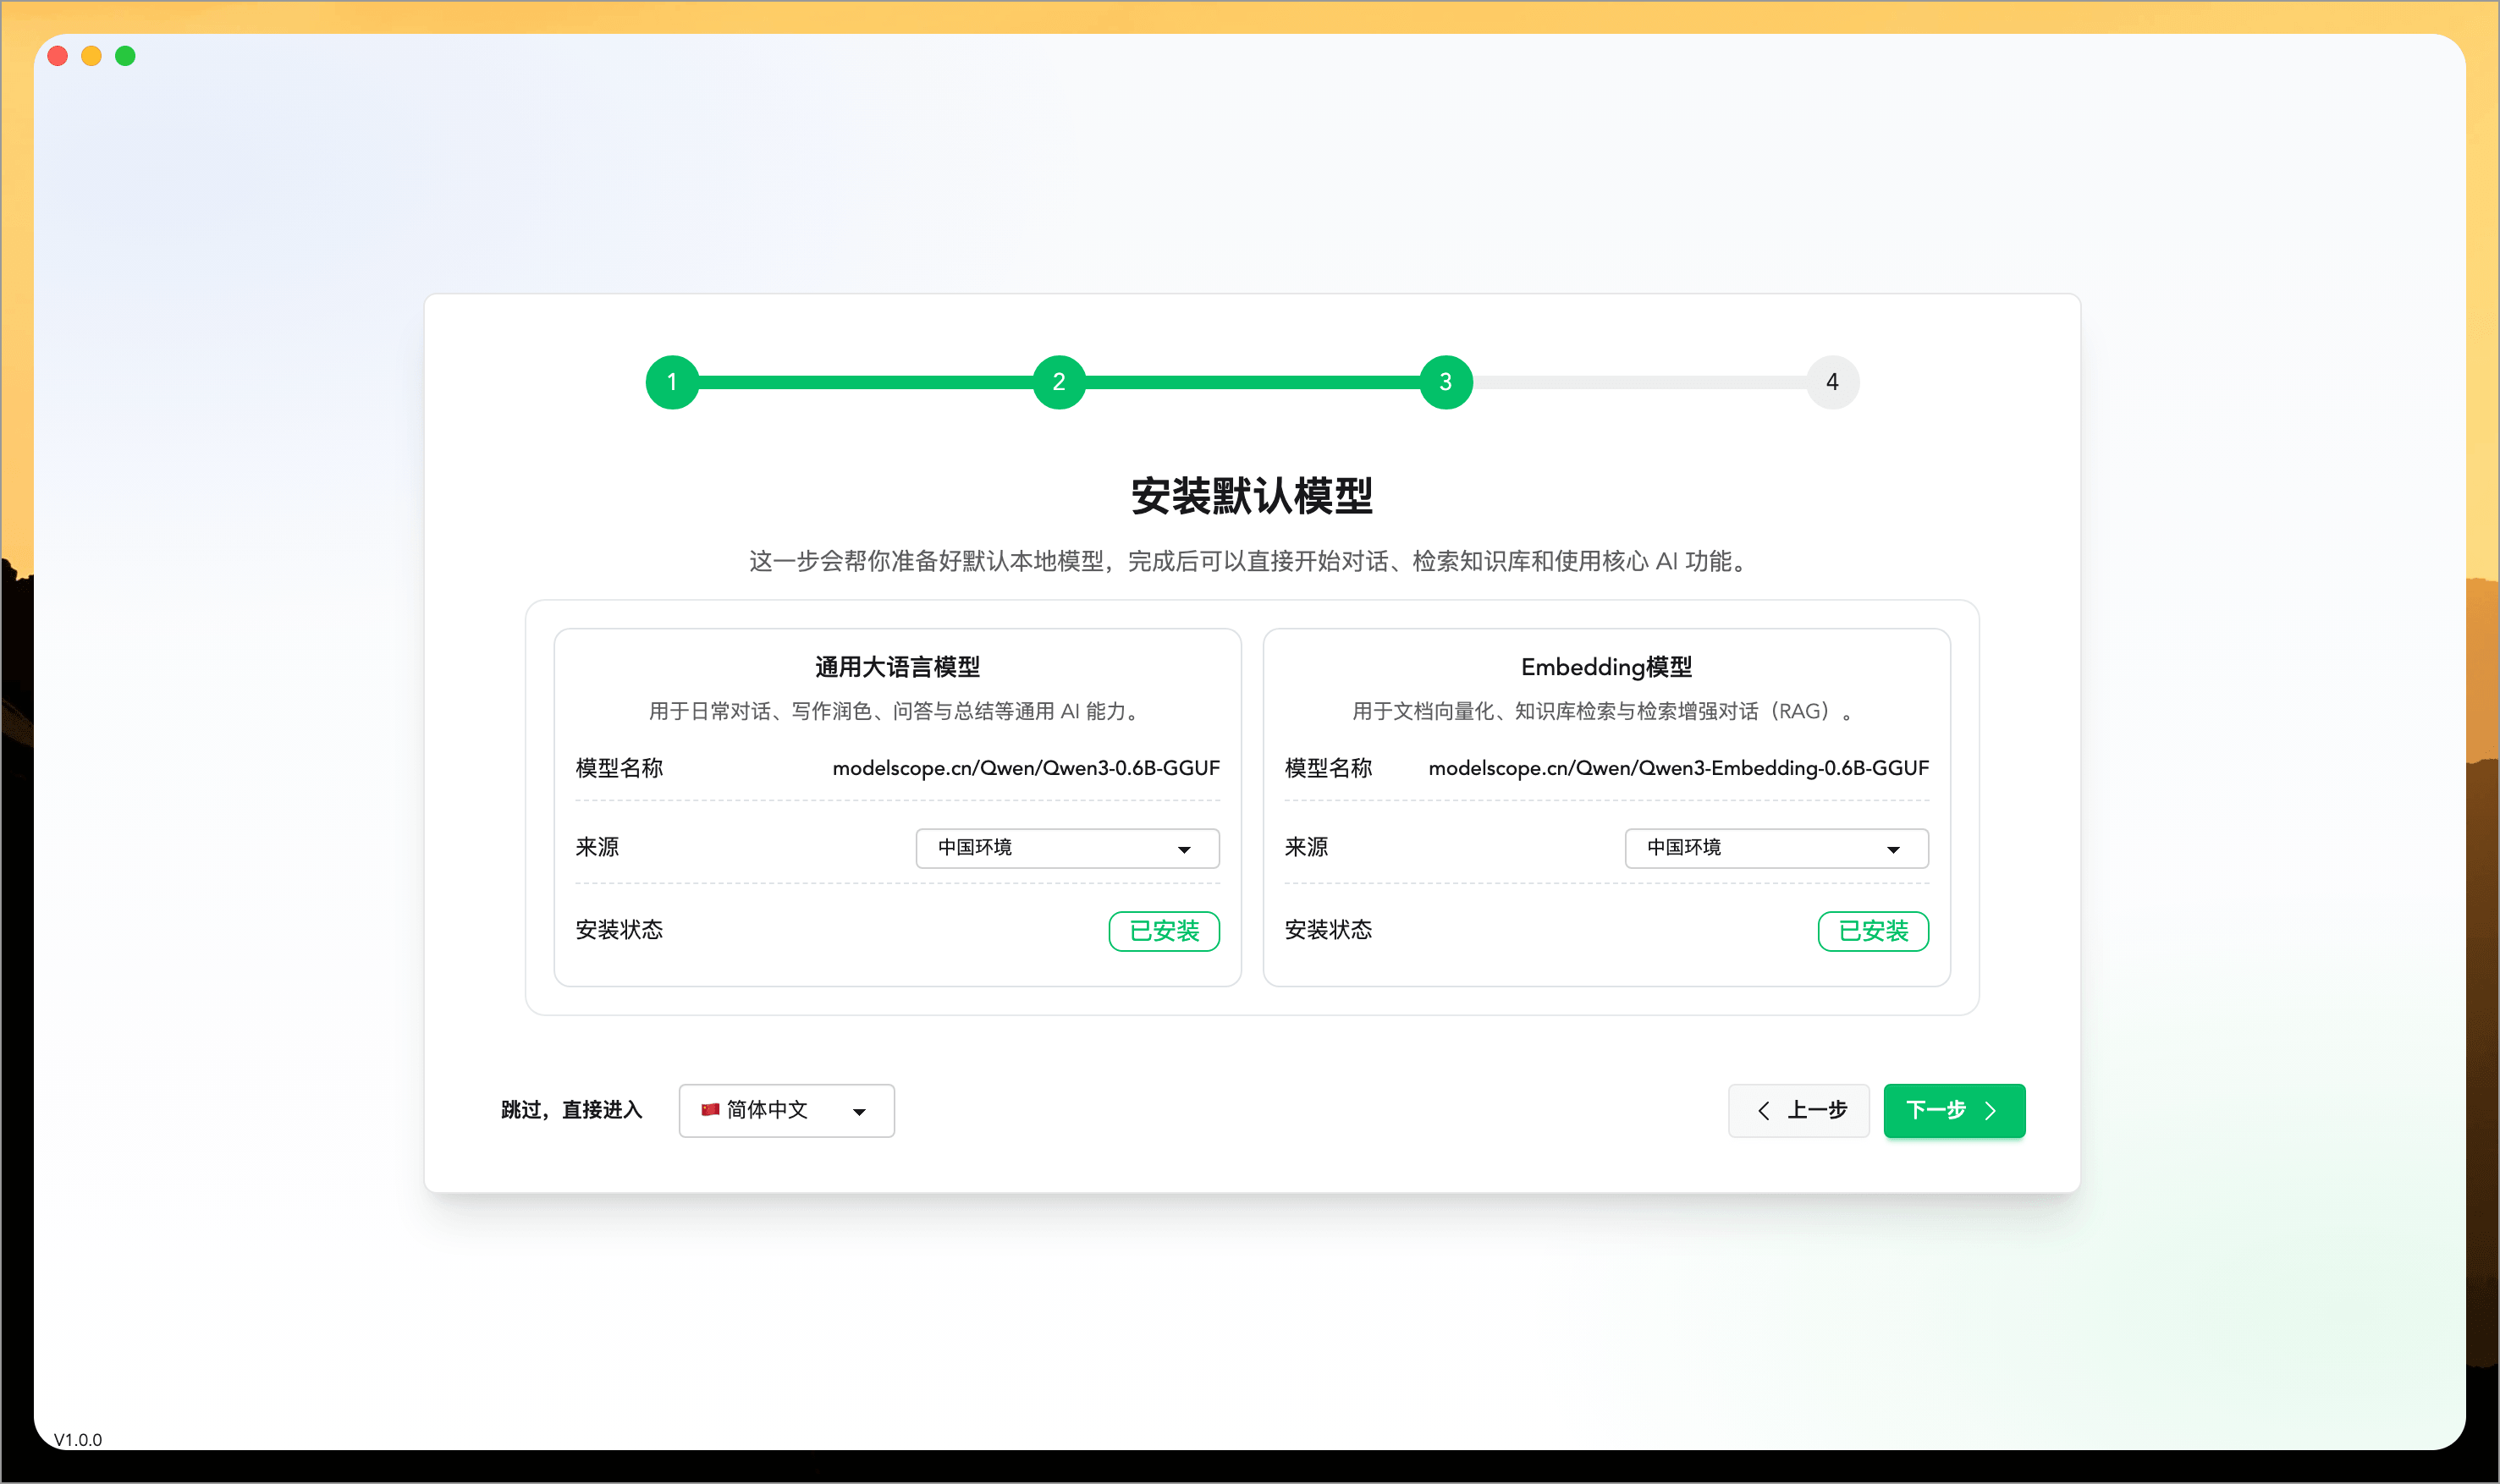Click the forward chevron on 下一步 button
Viewport: 2500px width, 1484px height.
pyautogui.click(x=1991, y=1110)
